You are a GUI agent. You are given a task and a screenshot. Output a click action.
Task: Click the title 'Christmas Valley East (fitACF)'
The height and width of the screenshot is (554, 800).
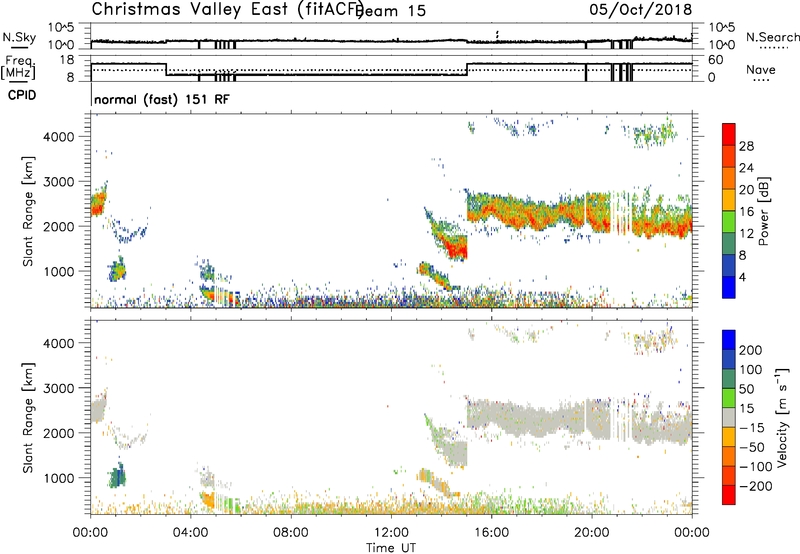click(x=227, y=10)
